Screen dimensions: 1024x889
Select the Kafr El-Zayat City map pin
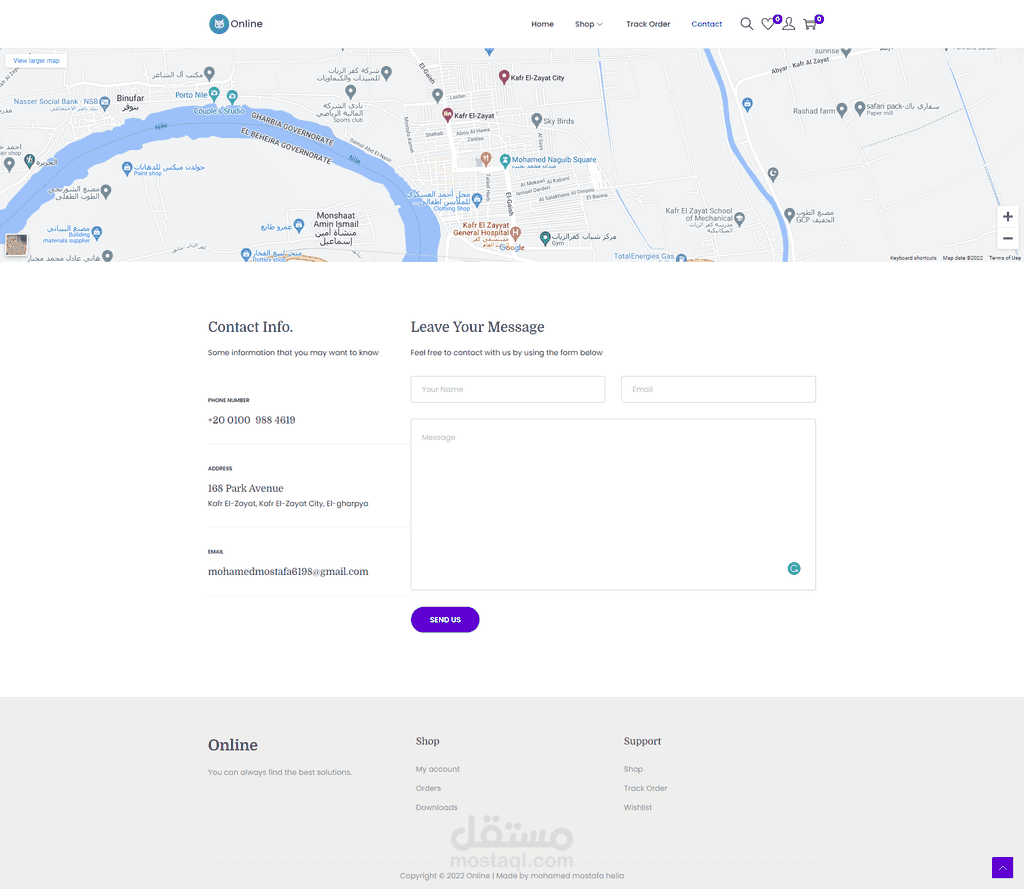(504, 77)
